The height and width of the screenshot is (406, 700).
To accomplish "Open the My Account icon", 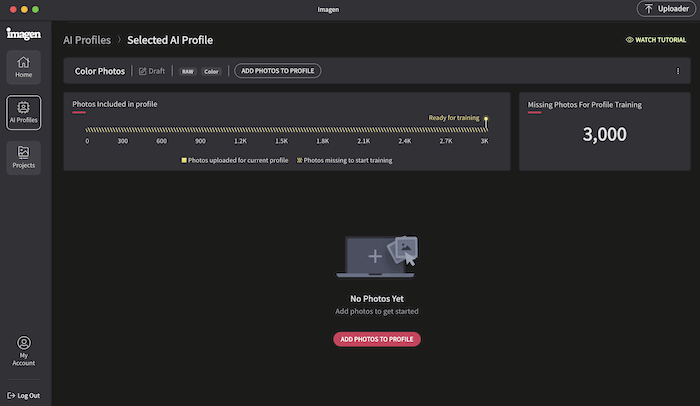I will tap(24, 343).
